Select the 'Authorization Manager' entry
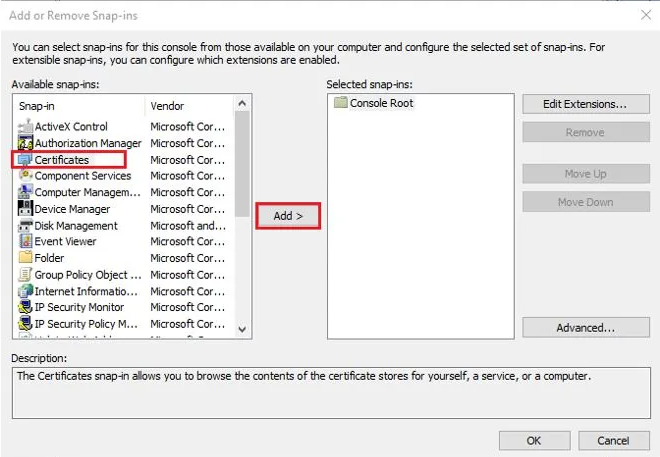Viewport: 660px width, 457px height. (x=88, y=143)
